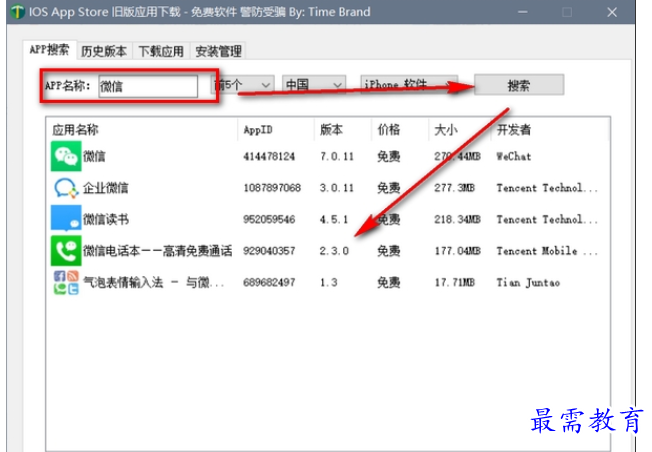Click the 搜索 button
Viewport: 652px width, 452px height.
[x=519, y=85]
